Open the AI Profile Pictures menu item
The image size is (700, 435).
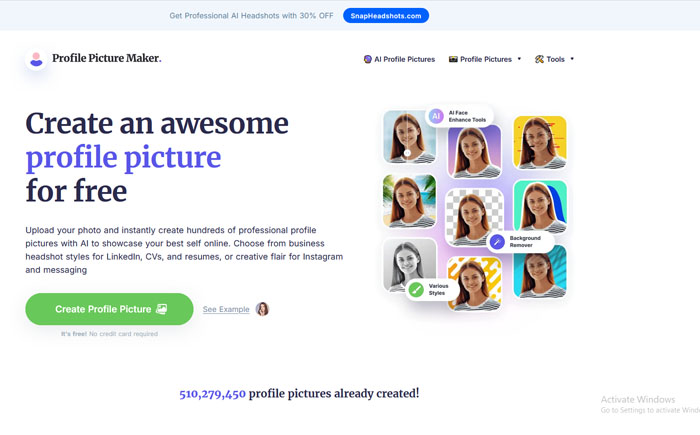404,59
